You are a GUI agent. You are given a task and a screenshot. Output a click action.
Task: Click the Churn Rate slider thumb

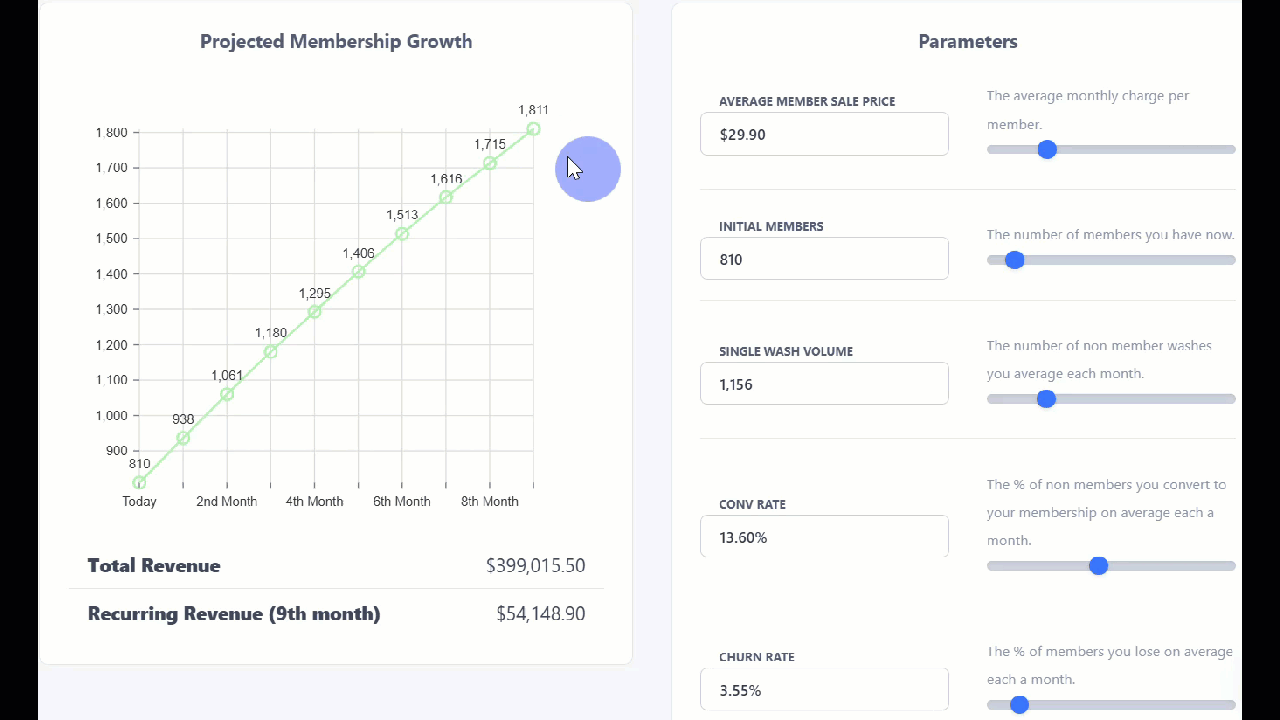1019,705
